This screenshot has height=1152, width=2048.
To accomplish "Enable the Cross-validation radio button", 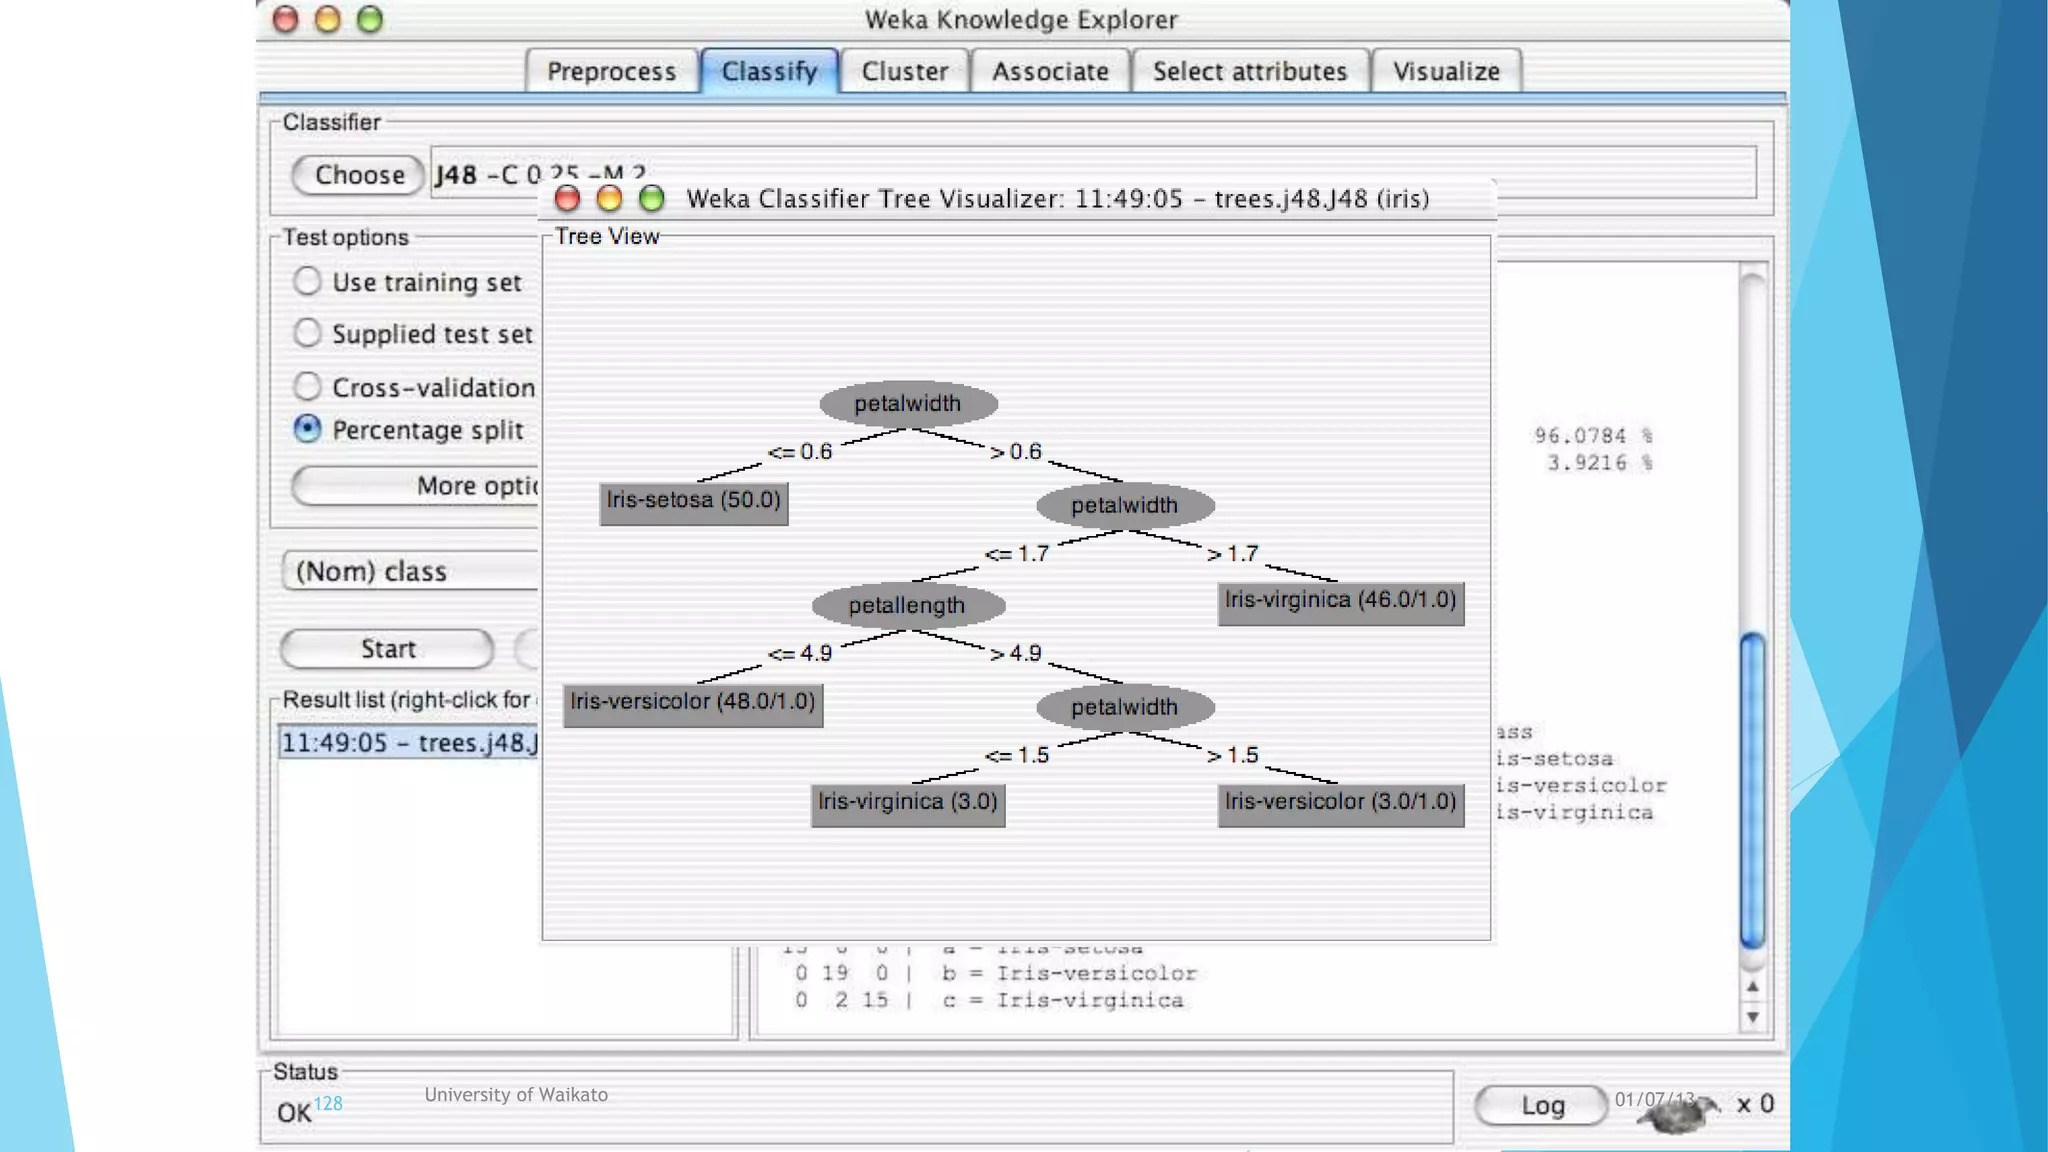I will 307,386.
